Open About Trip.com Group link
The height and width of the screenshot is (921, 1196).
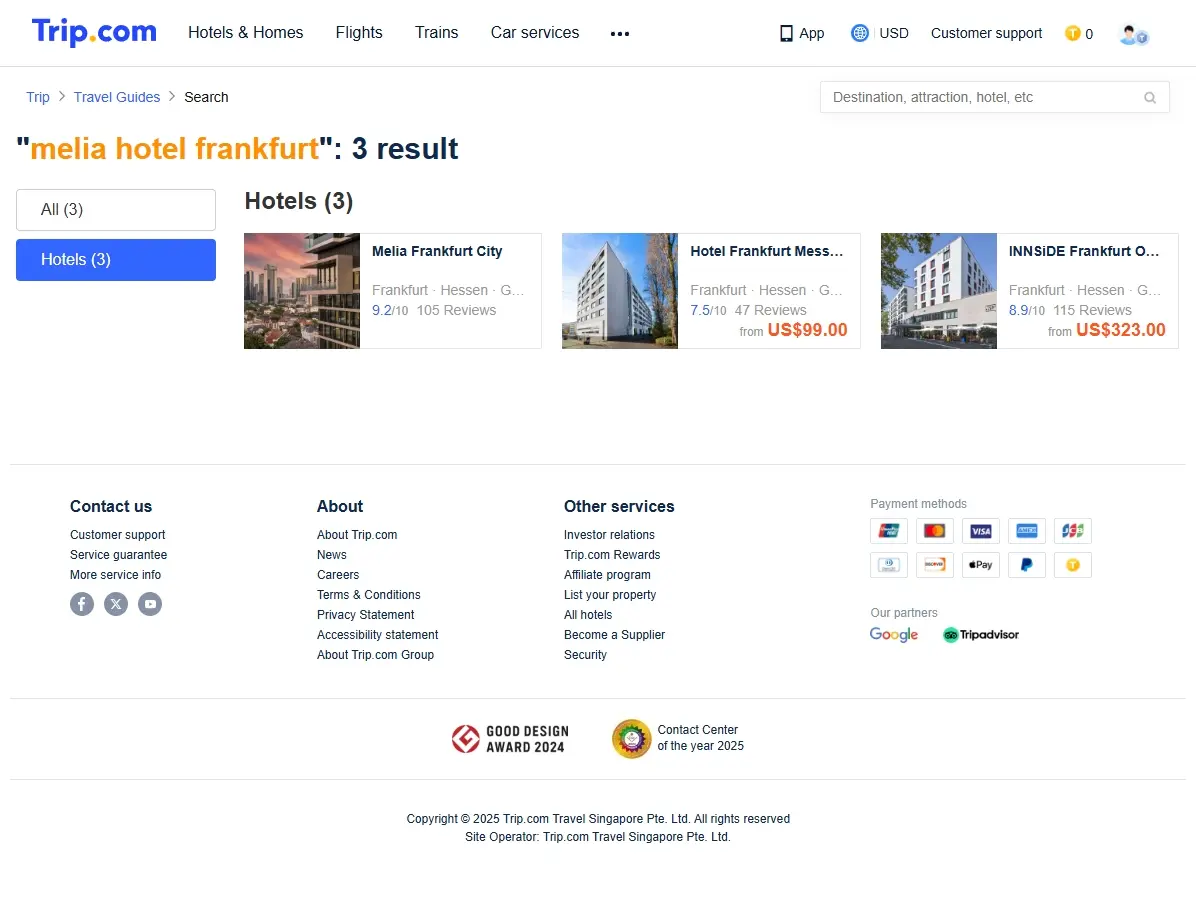(x=375, y=655)
